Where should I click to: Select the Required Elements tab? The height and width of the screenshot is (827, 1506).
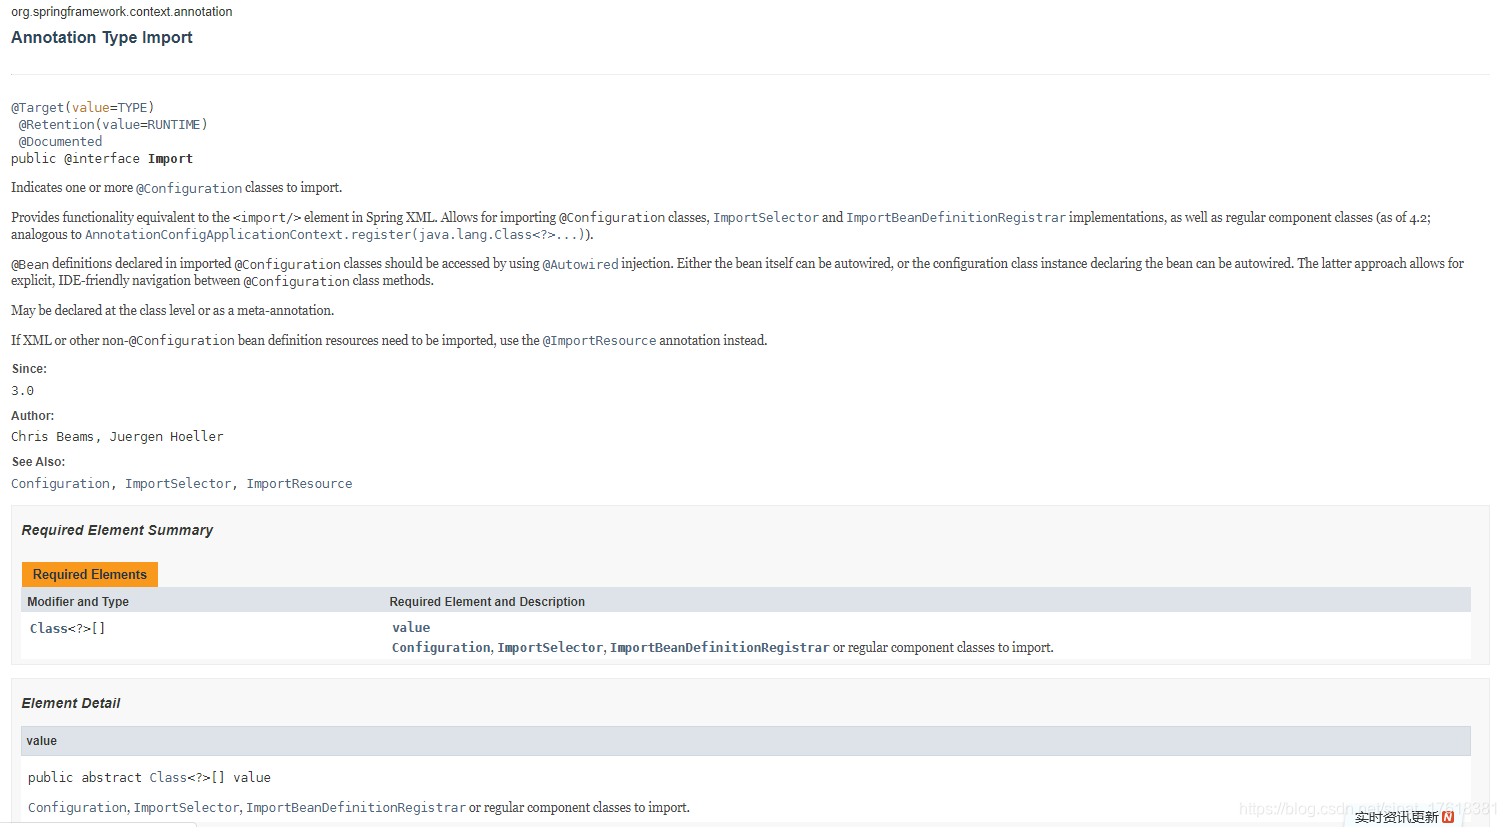[90, 574]
